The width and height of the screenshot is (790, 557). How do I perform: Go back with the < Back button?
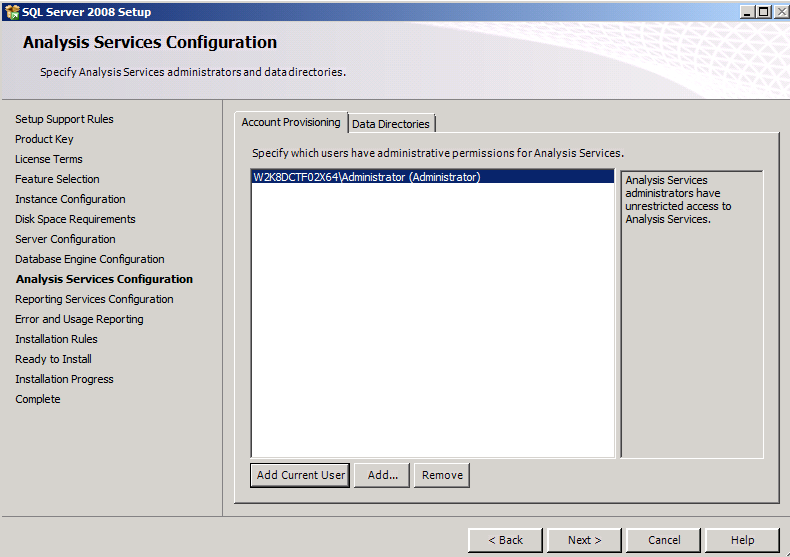click(505, 540)
